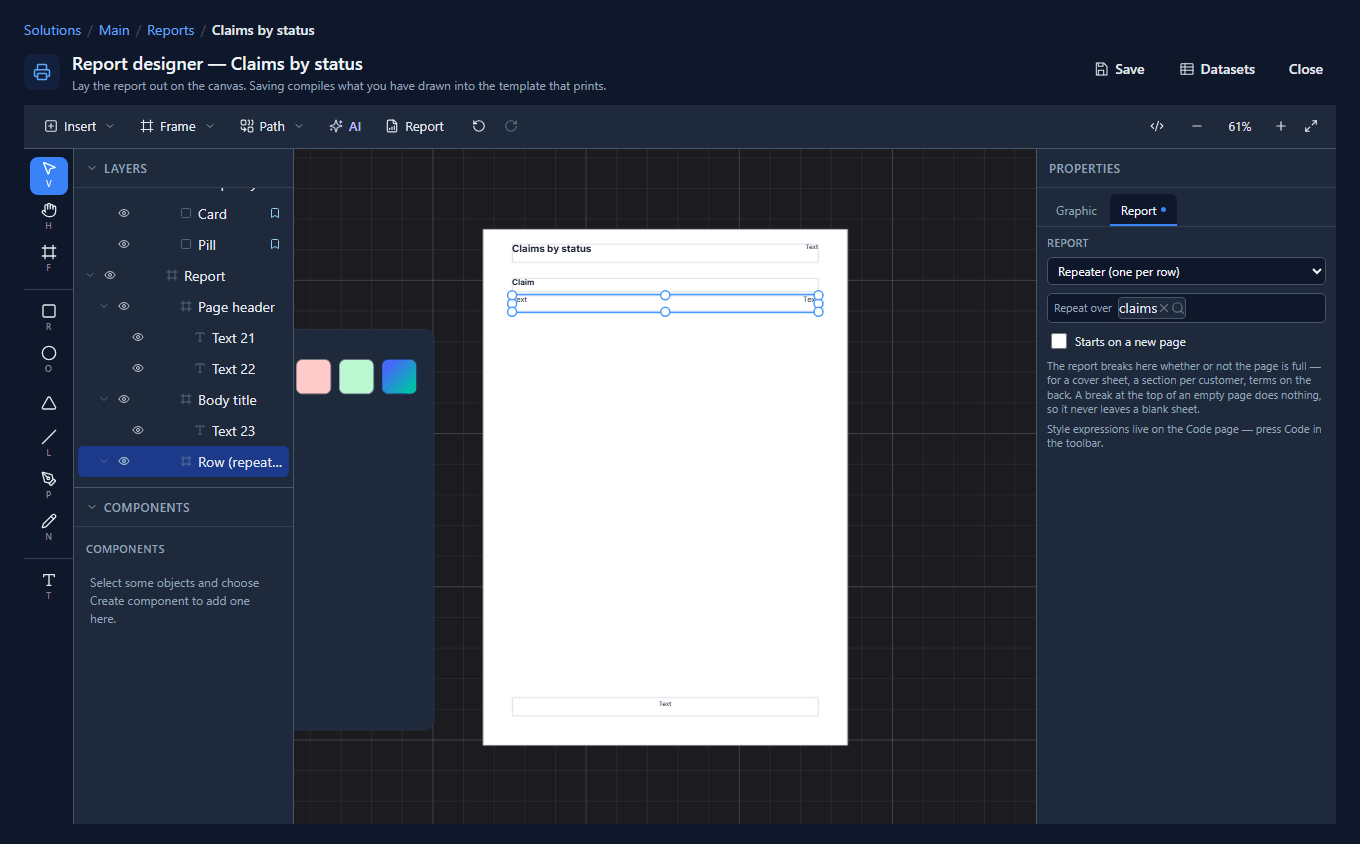The width and height of the screenshot is (1360, 844).
Task: Select the light green color swatch
Action: pyautogui.click(x=356, y=376)
